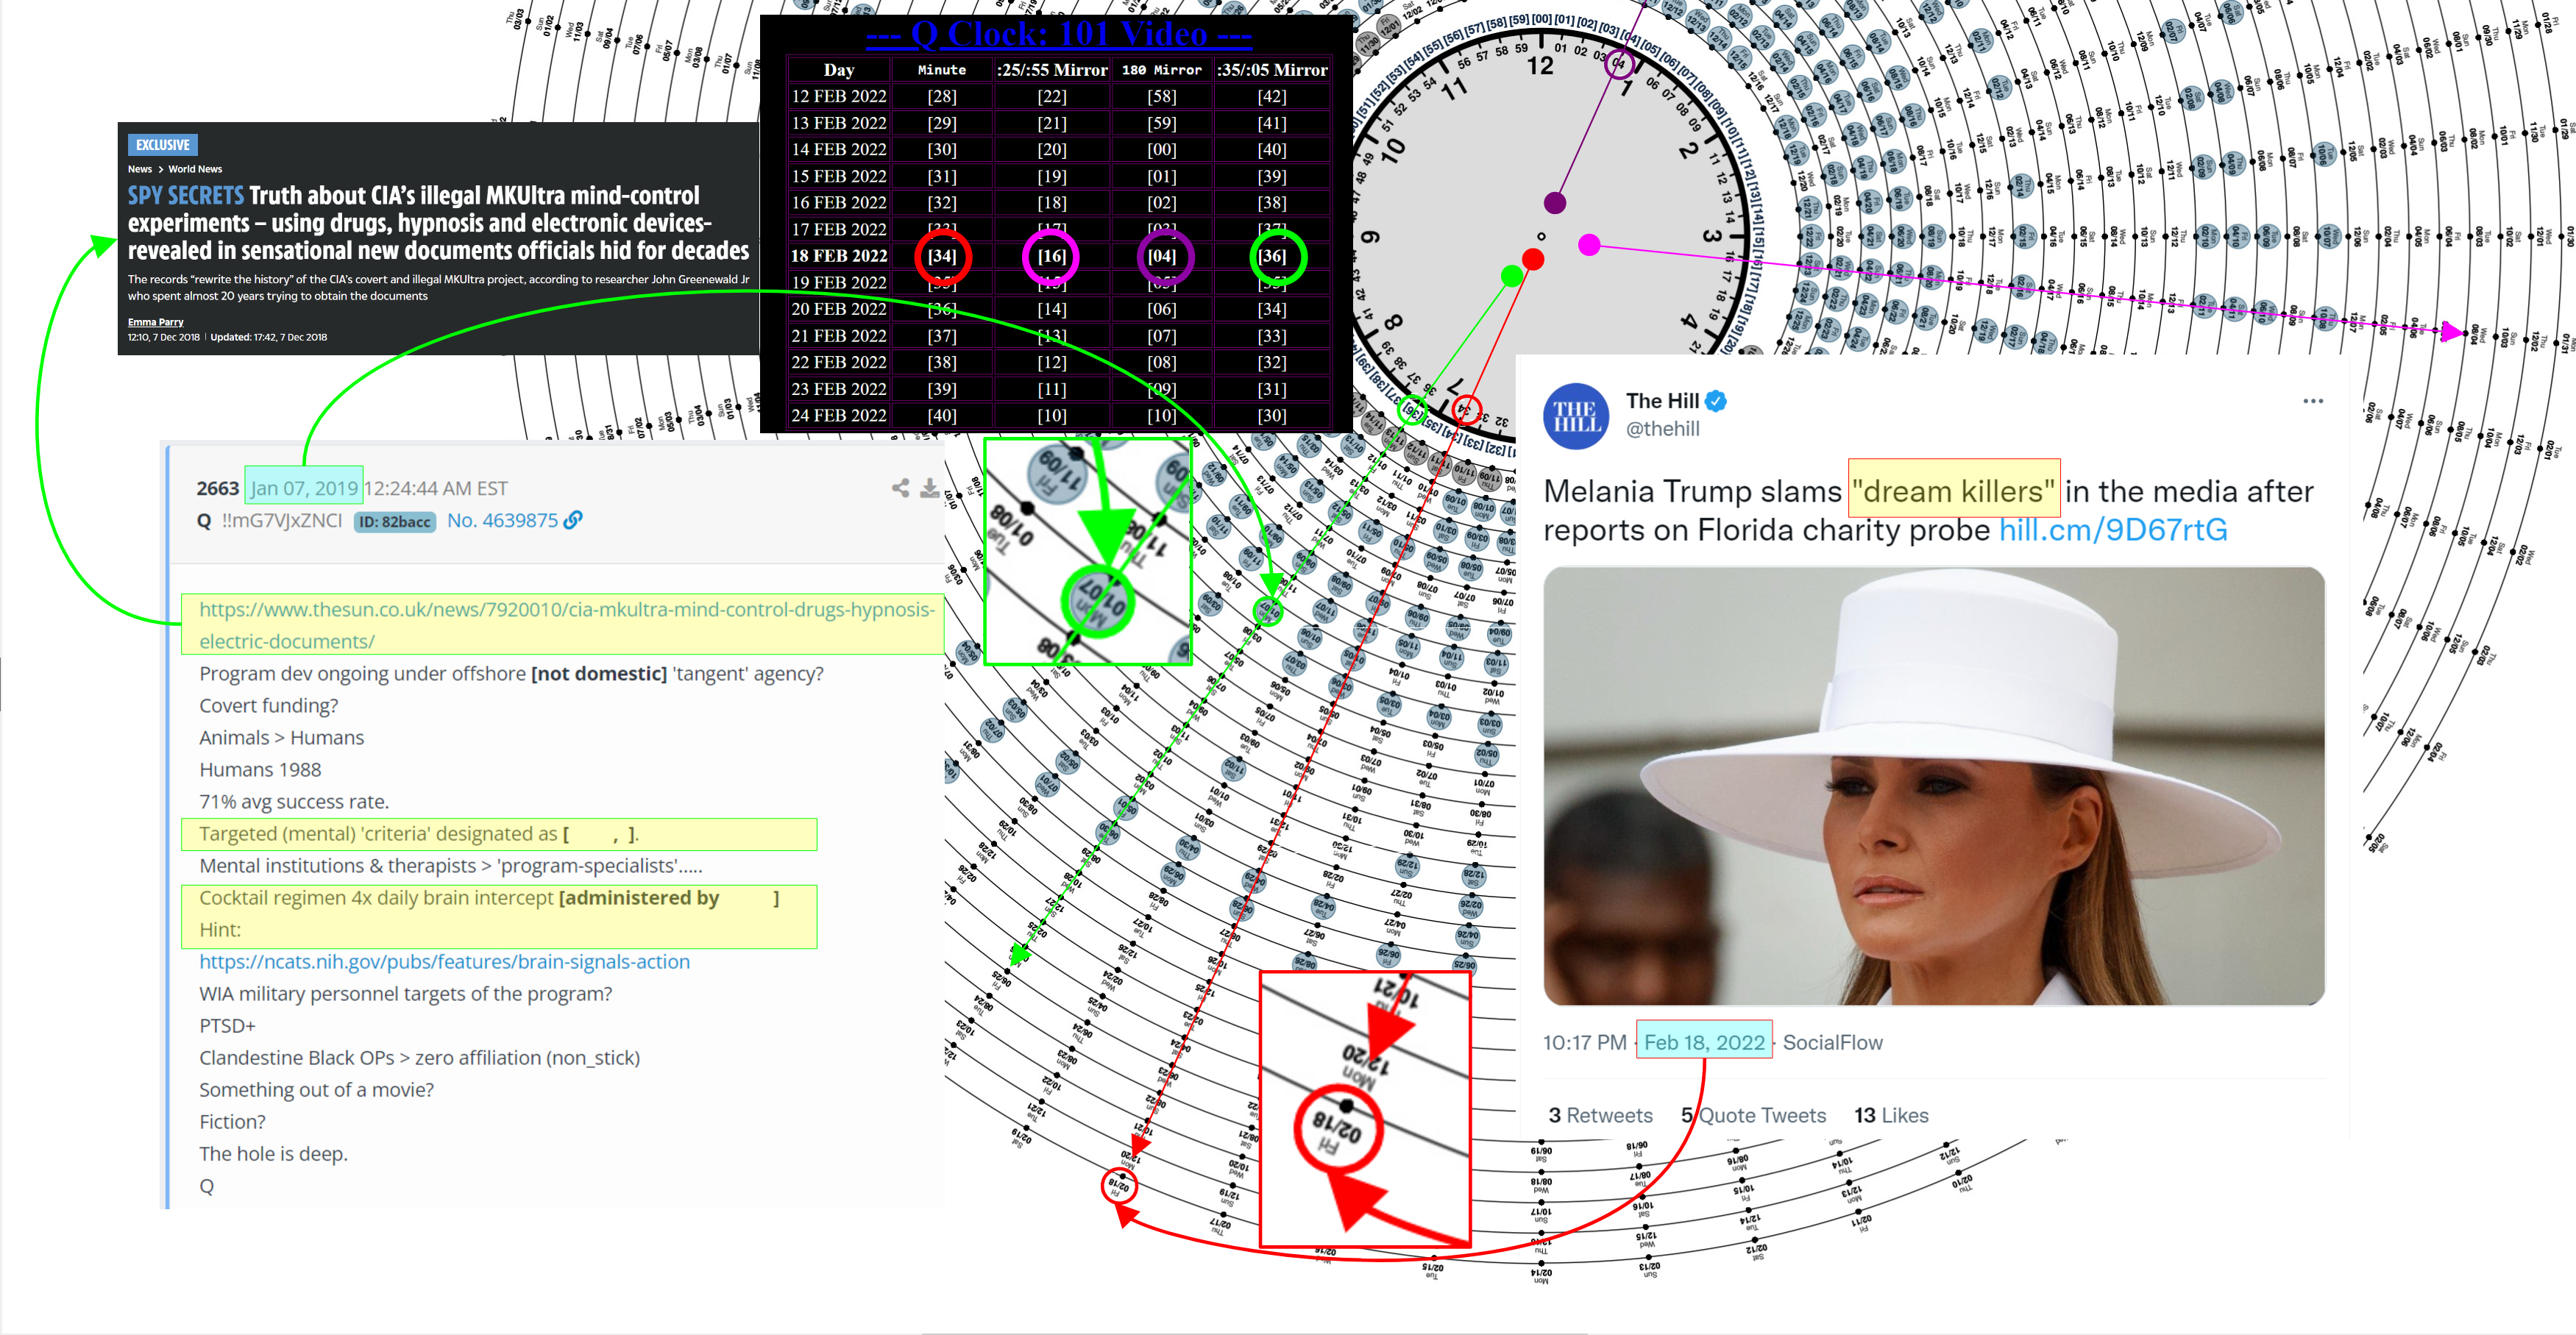View the 3 Retweets list
Viewport: 2576px width, 1335px height.
1600,1115
